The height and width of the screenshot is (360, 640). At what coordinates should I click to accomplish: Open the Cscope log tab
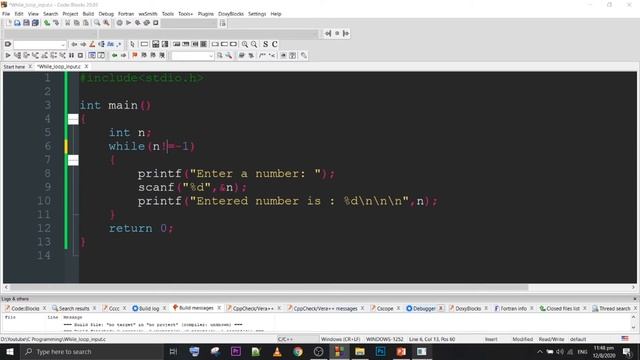click(x=385, y=309)
